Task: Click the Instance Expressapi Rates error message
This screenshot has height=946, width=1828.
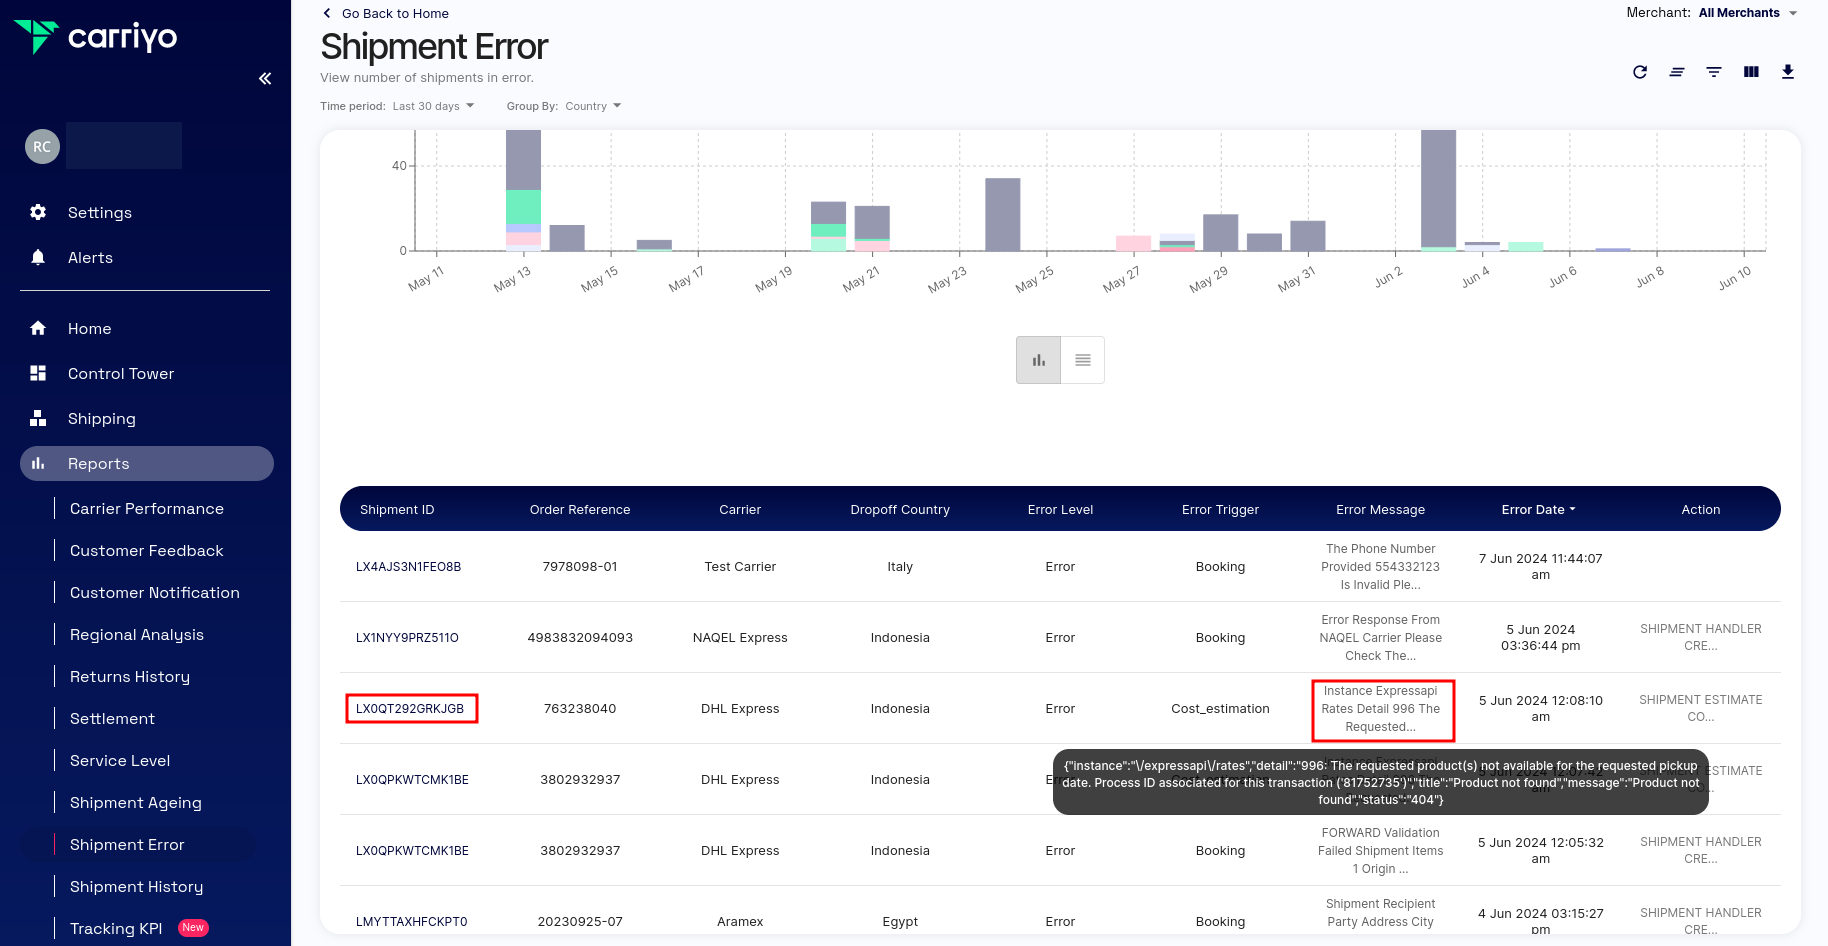Action: (x=1381, y=708)
